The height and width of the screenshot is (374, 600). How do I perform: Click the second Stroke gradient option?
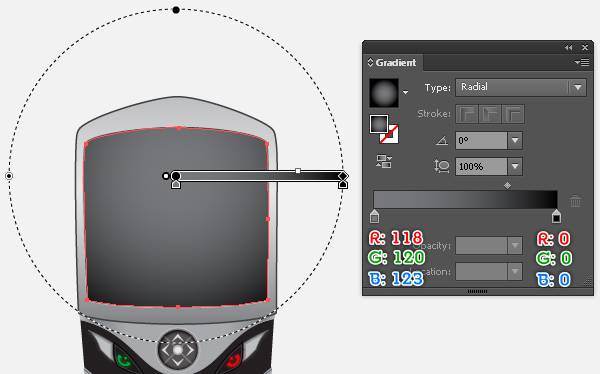[490, 114]
